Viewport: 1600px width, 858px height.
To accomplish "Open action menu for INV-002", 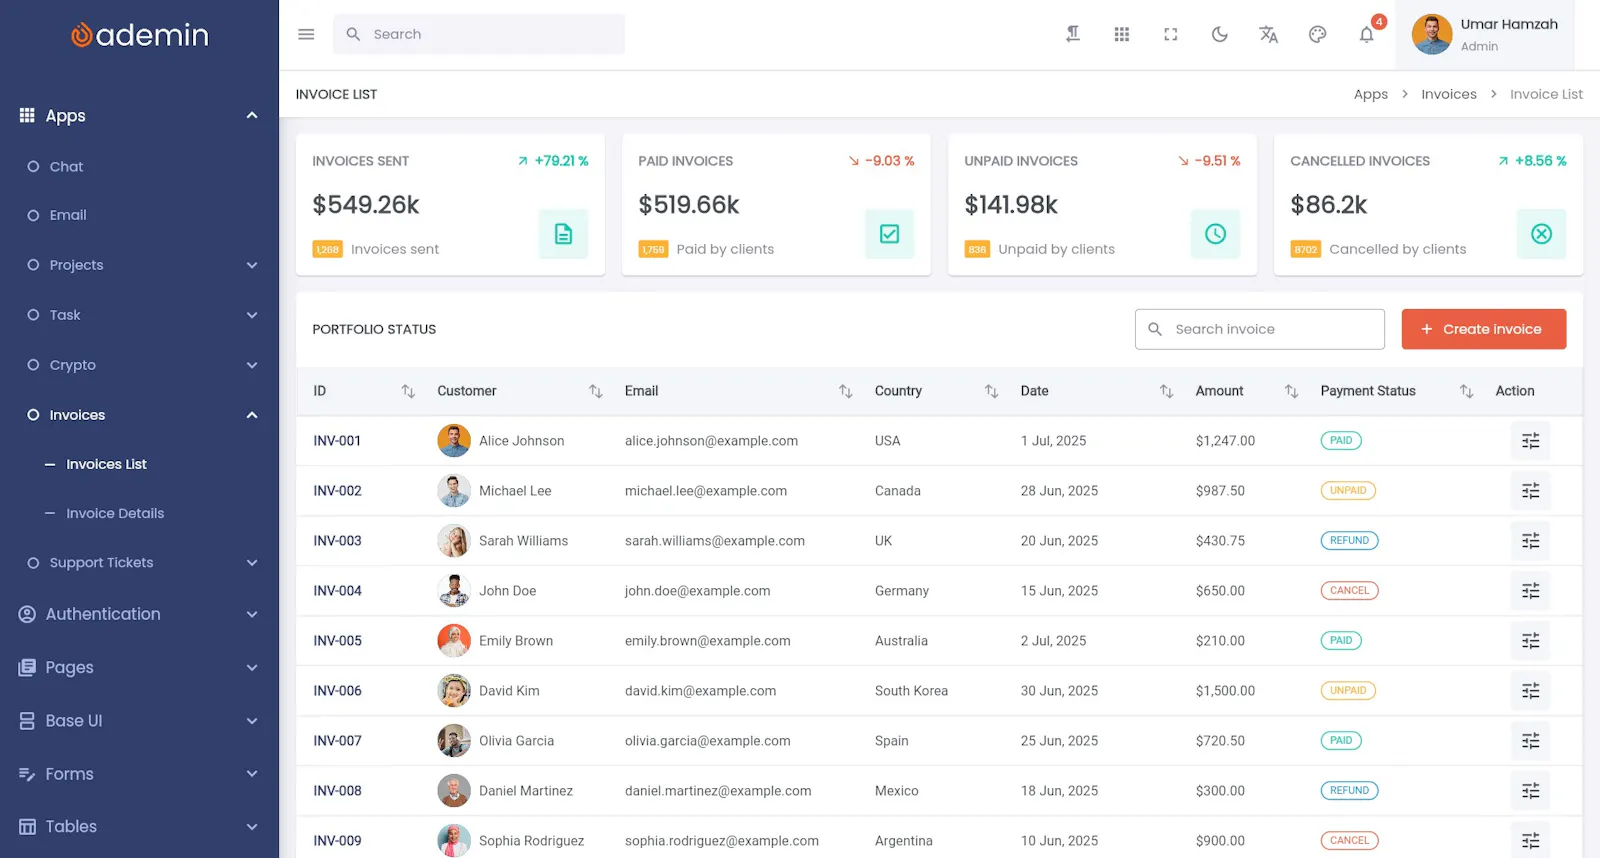I will point(1530,491).
